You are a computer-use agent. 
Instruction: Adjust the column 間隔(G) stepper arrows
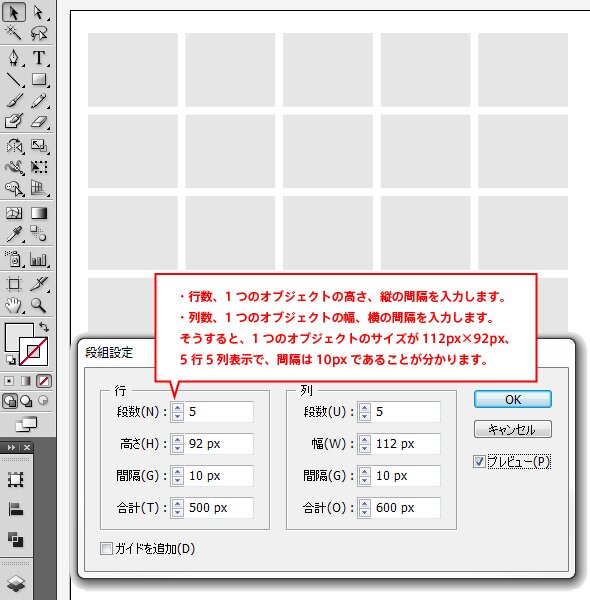pyautogui.click(x=365, y=476)
